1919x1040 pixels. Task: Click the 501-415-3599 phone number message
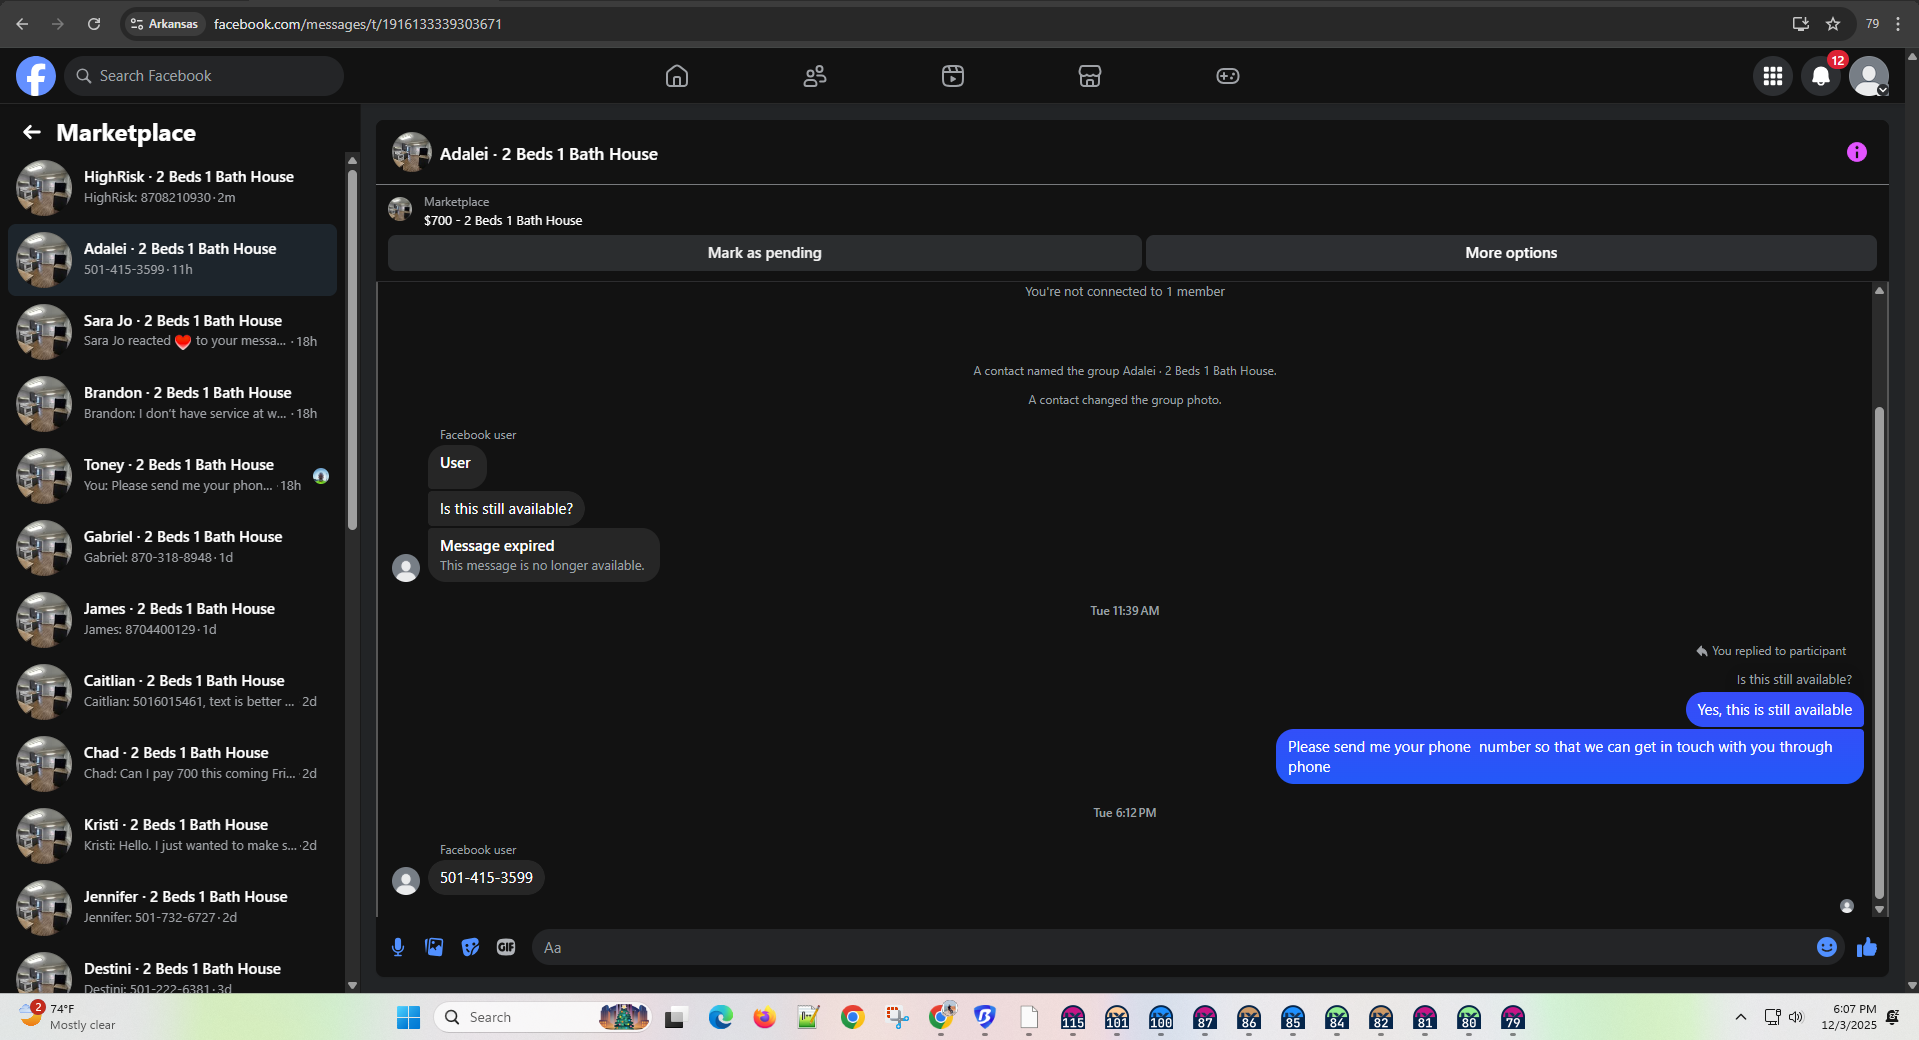486,878
